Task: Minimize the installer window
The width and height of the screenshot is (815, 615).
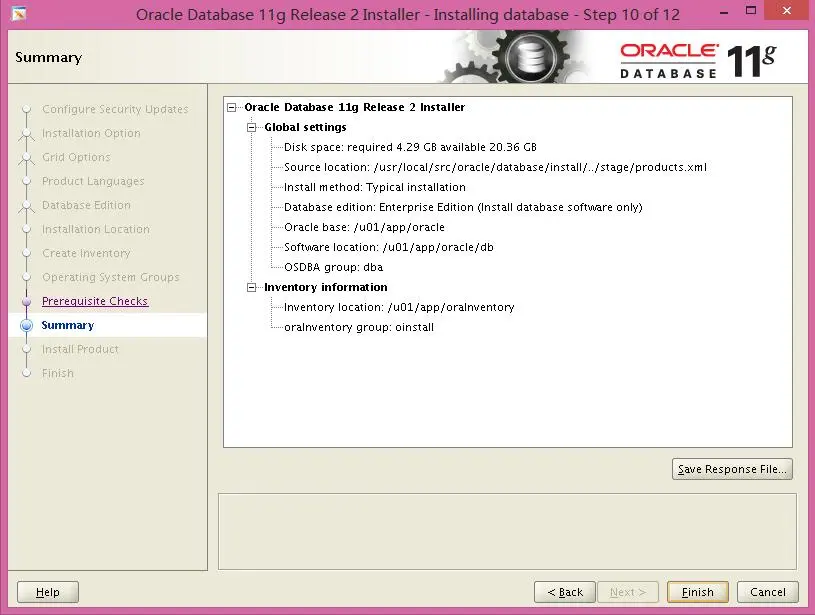Action: [724, 11]
